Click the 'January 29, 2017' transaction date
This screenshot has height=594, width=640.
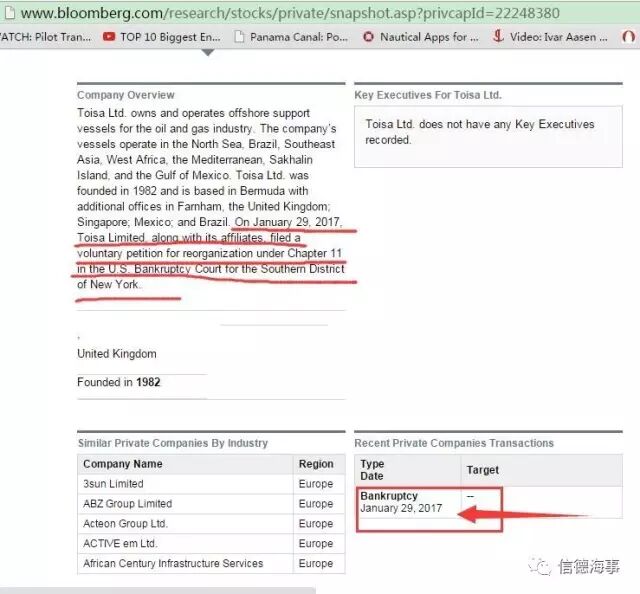401,508
